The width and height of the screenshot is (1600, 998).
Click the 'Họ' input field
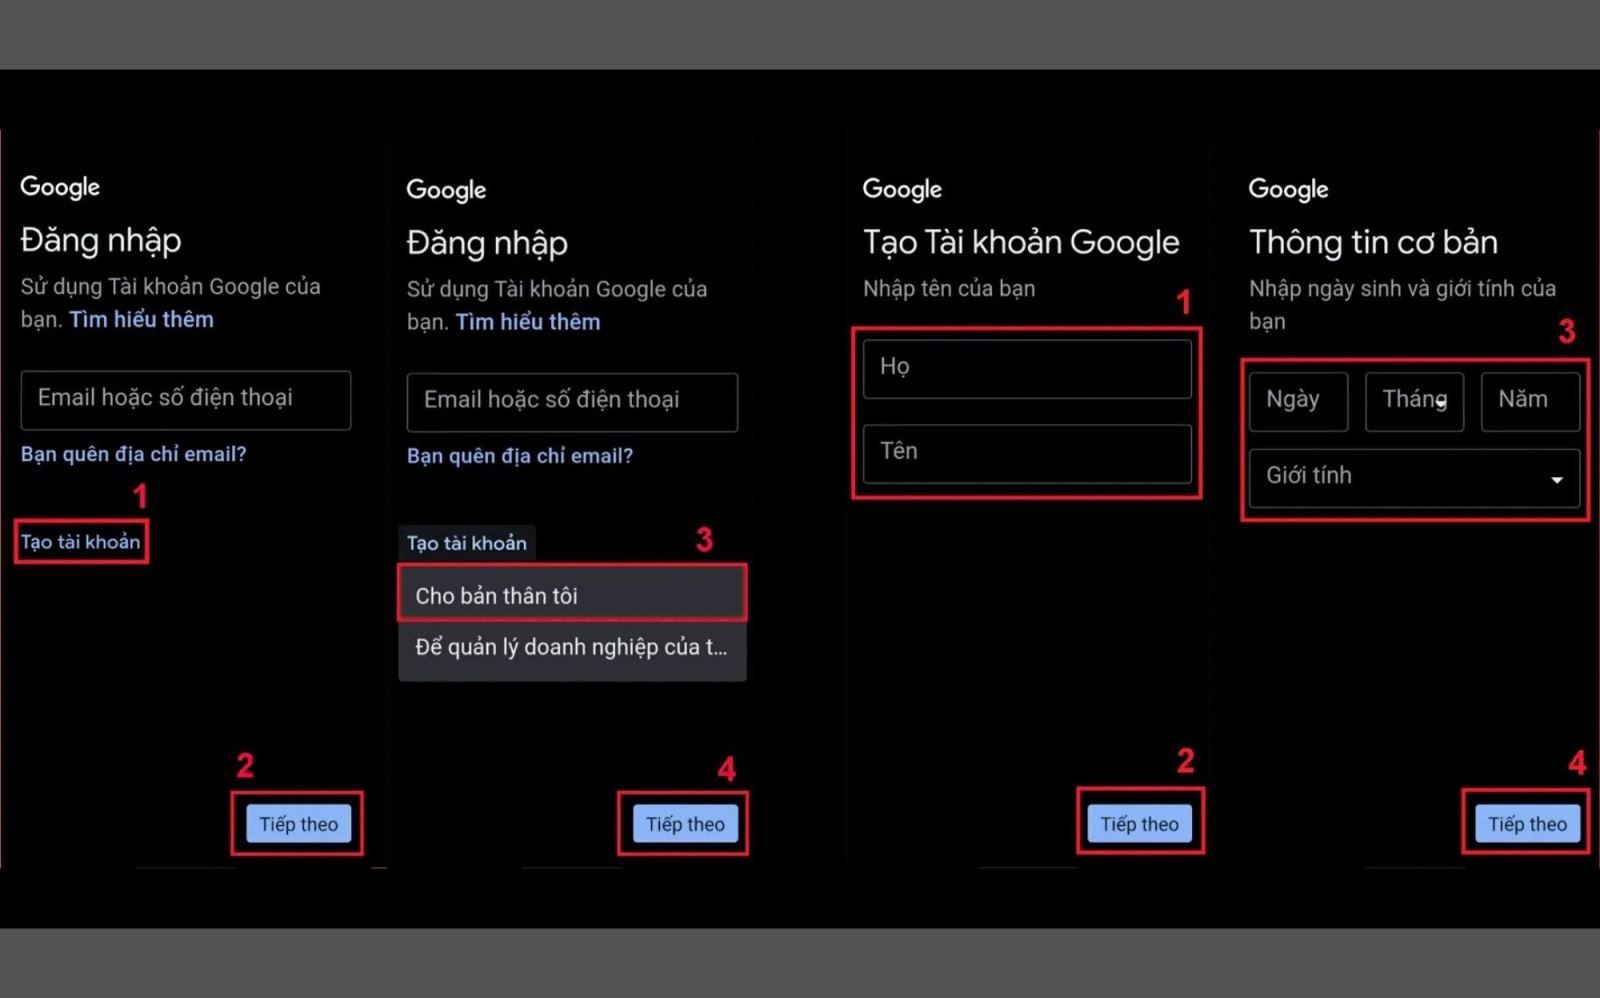1027,368
